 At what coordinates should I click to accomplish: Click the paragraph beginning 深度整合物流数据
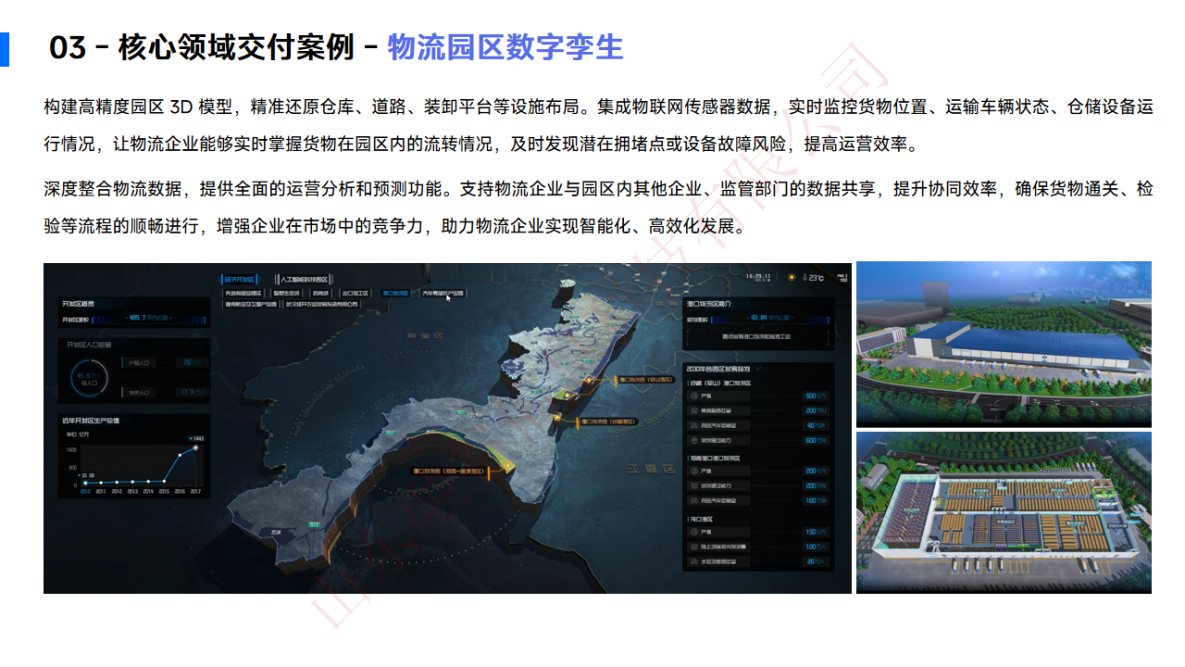click(x=599, y=208)
